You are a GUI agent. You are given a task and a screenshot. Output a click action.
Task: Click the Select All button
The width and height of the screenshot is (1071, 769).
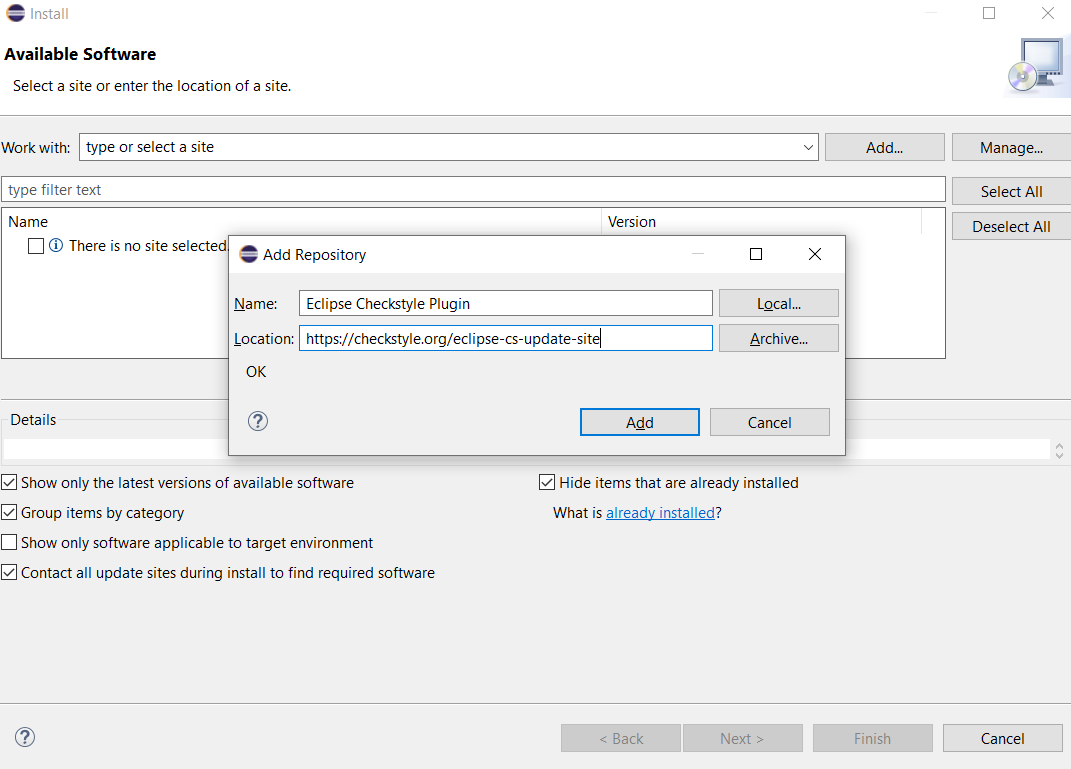(x=1012, y=191)
